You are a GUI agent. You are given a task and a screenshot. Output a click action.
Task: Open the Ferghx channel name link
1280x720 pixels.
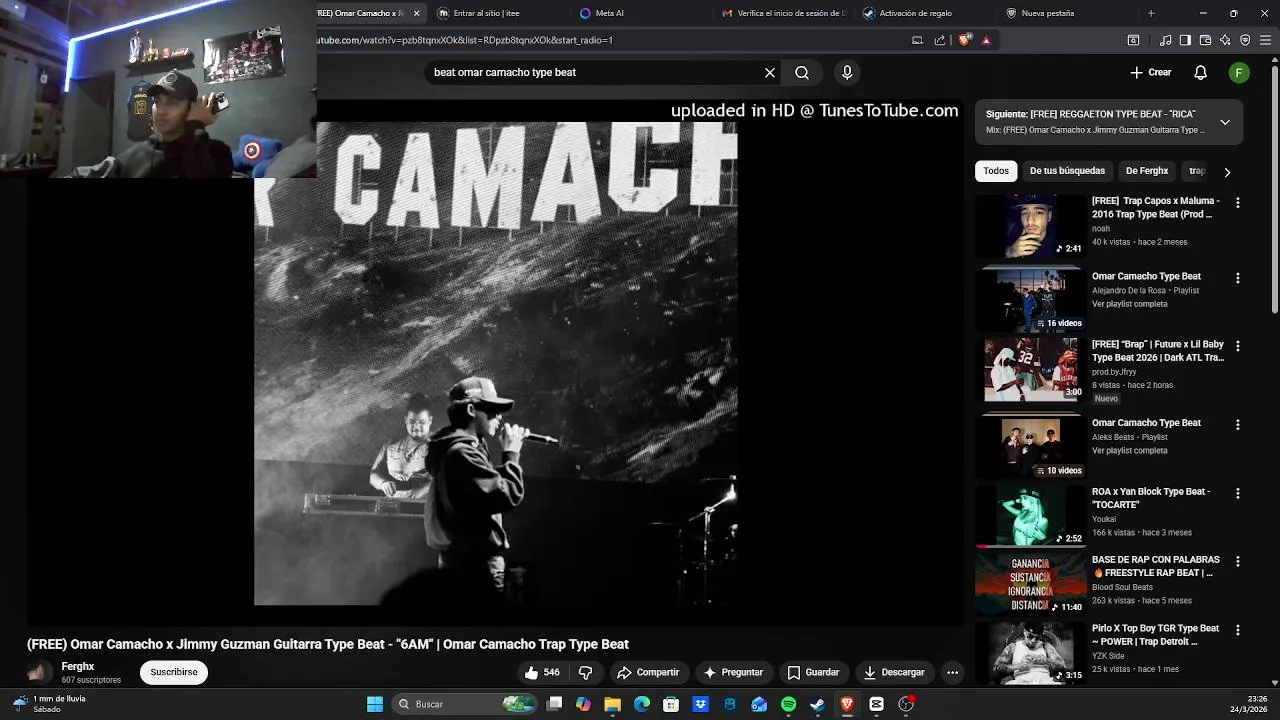(x=78, y=666)
